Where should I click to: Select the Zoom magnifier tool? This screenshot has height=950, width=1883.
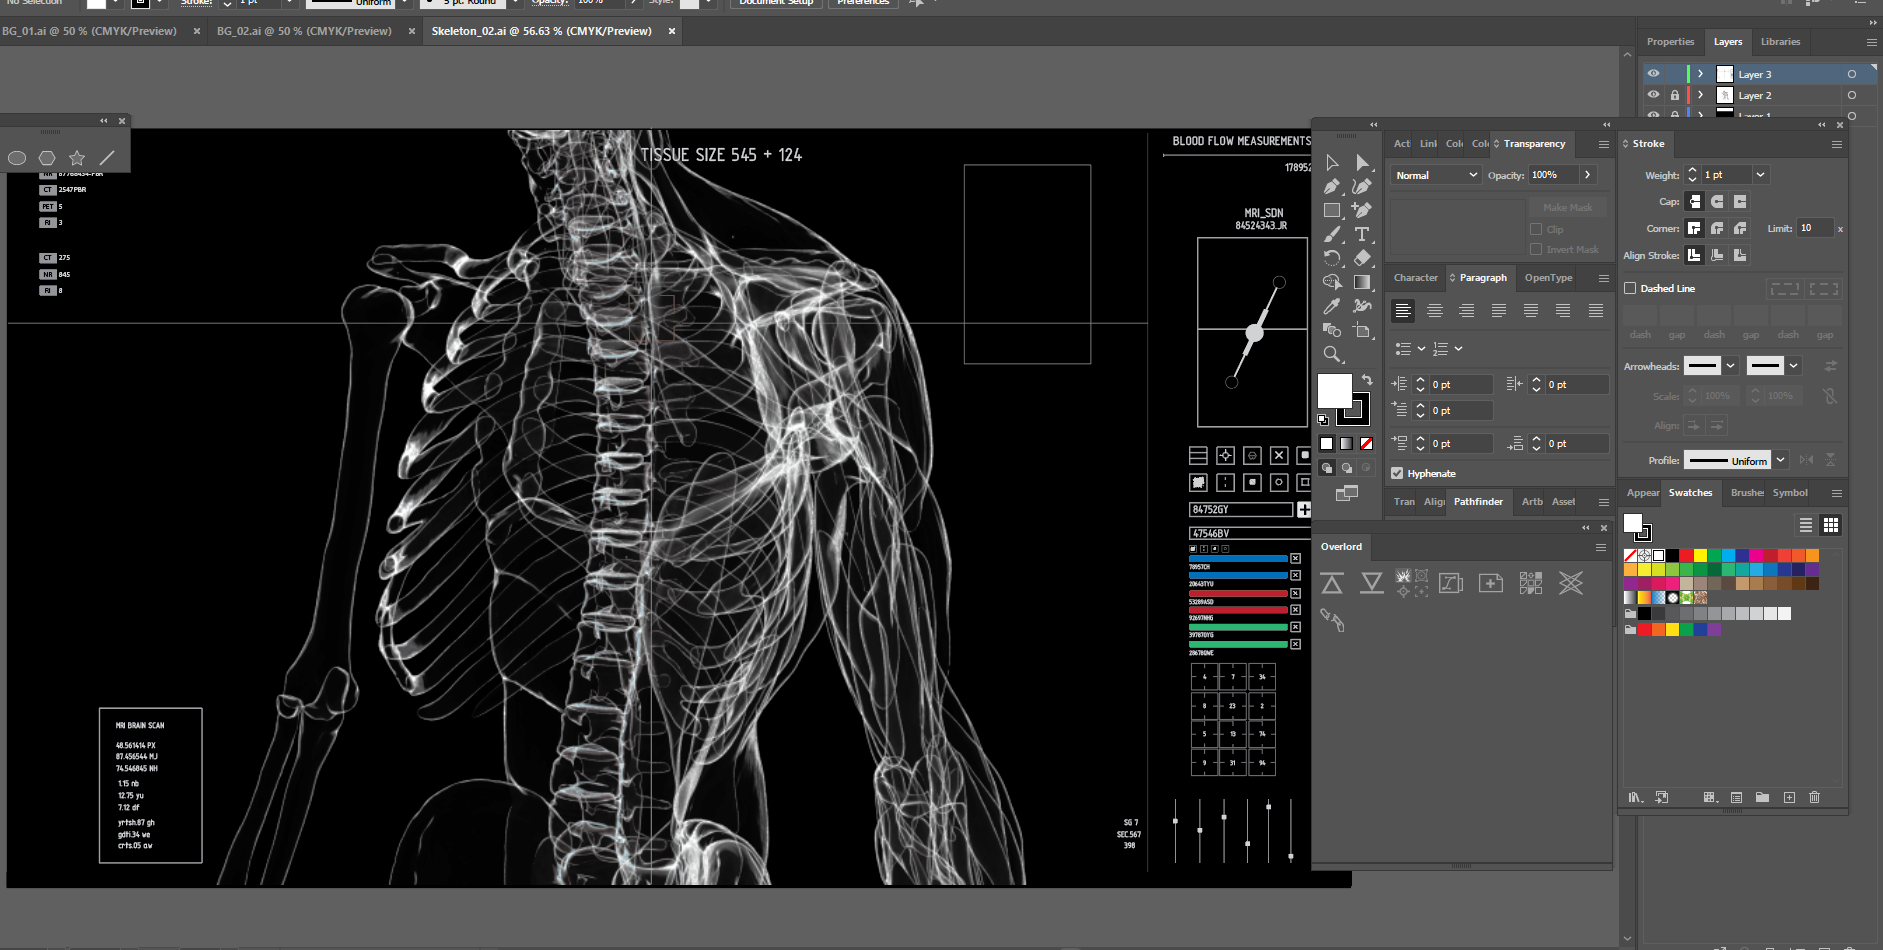click(x=1332, y=354)
